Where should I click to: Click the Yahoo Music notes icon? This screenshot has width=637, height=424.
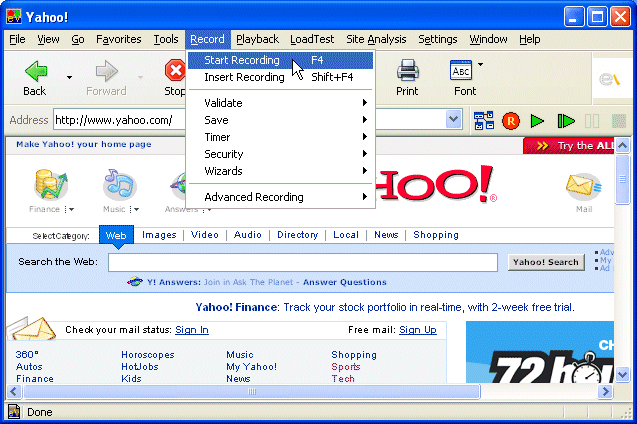click(119, 185)
